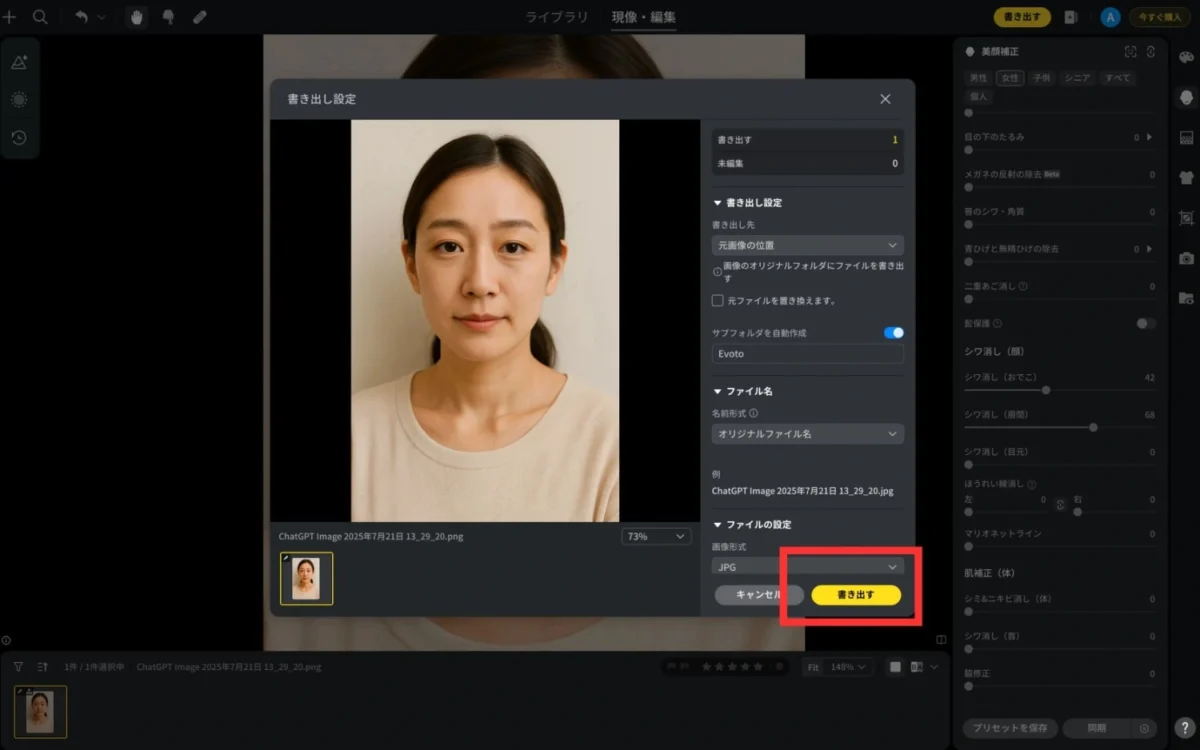1200x750 pixels.
Task: Open the color palette panel icon
Action: (x=1187, y=58)
